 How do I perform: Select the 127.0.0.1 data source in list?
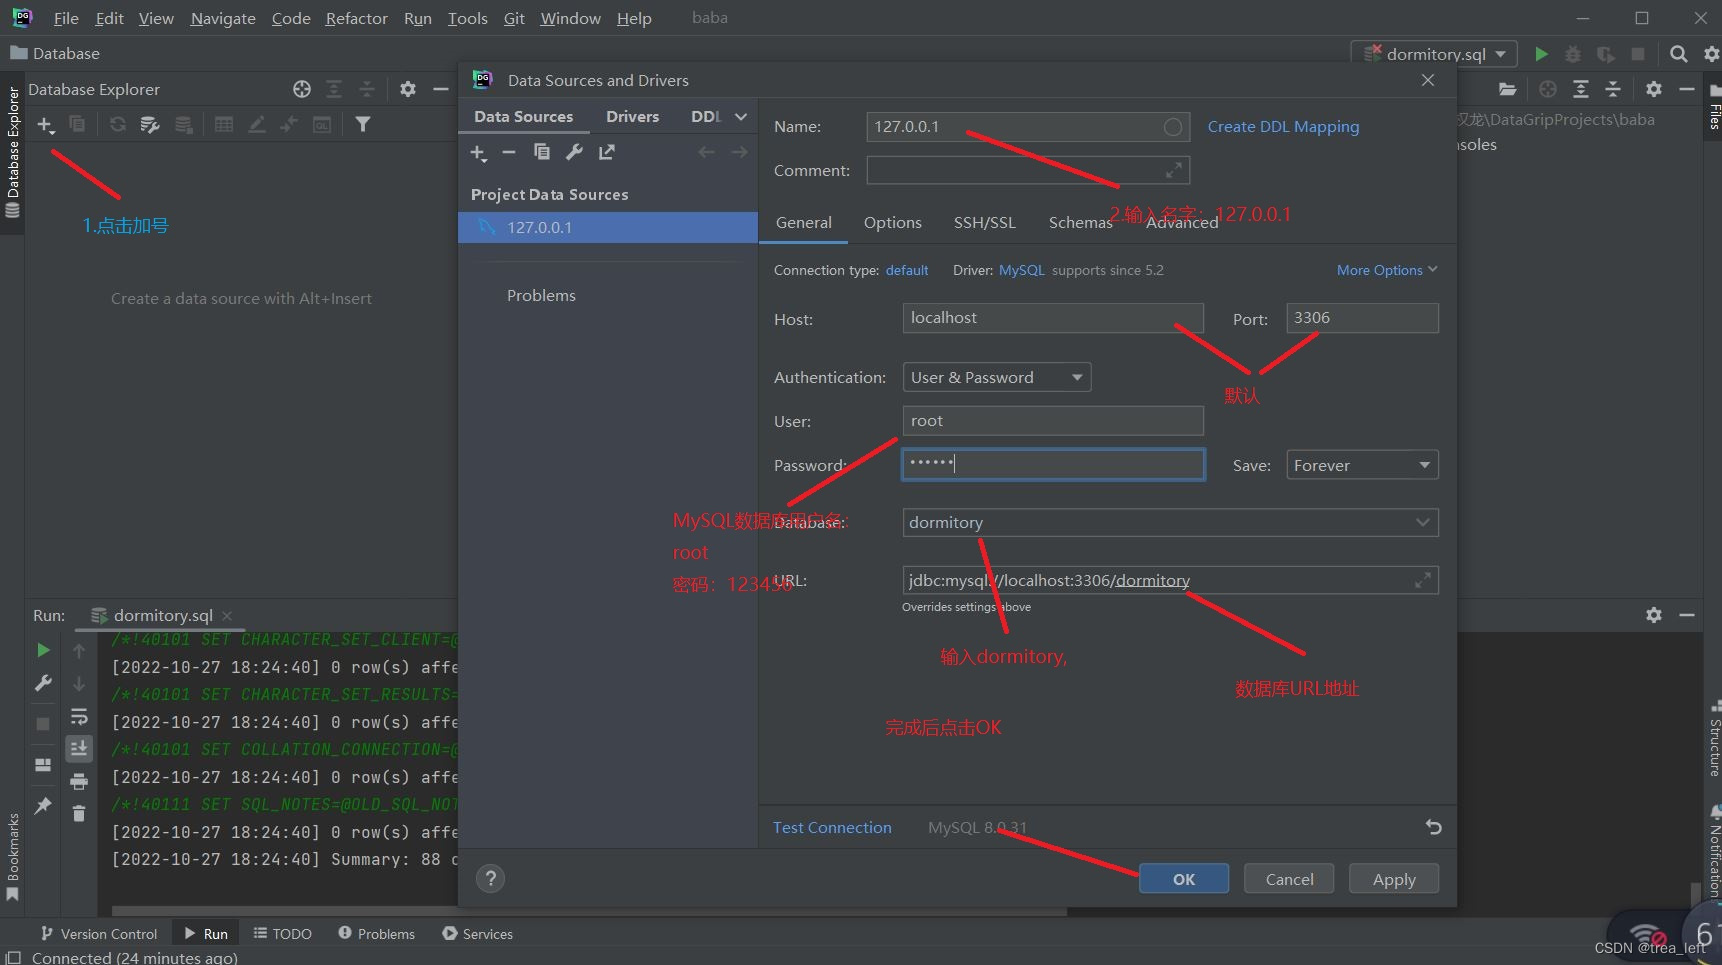coord(608,227)
